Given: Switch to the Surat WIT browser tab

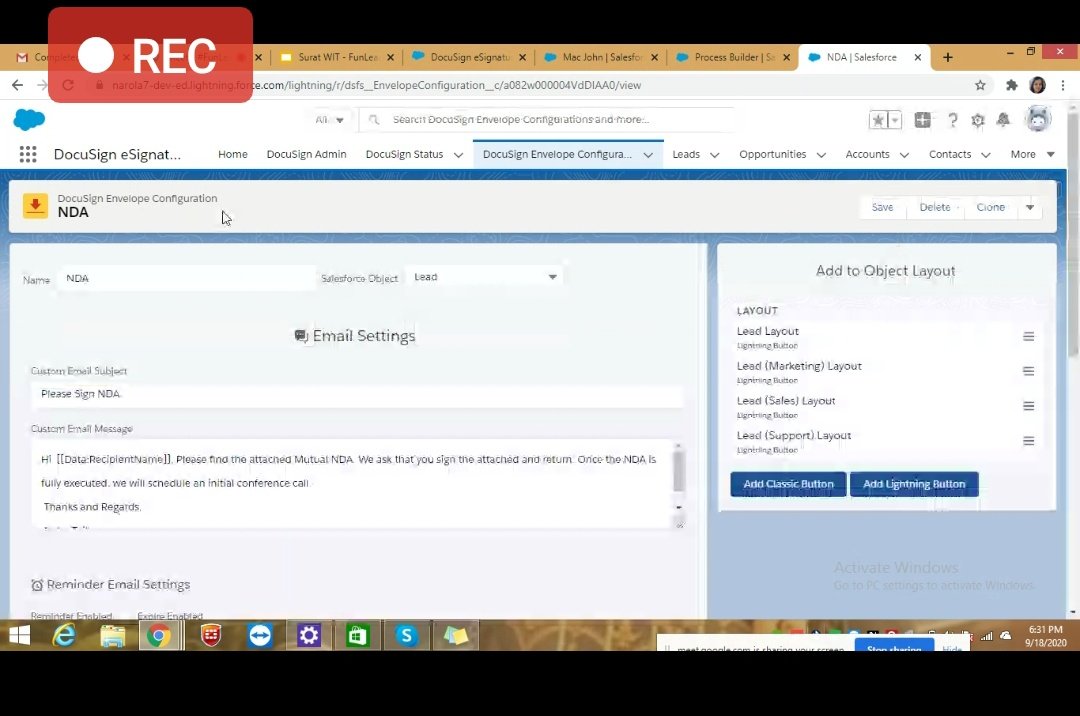Looking at the screenshot, I should 338,57.
